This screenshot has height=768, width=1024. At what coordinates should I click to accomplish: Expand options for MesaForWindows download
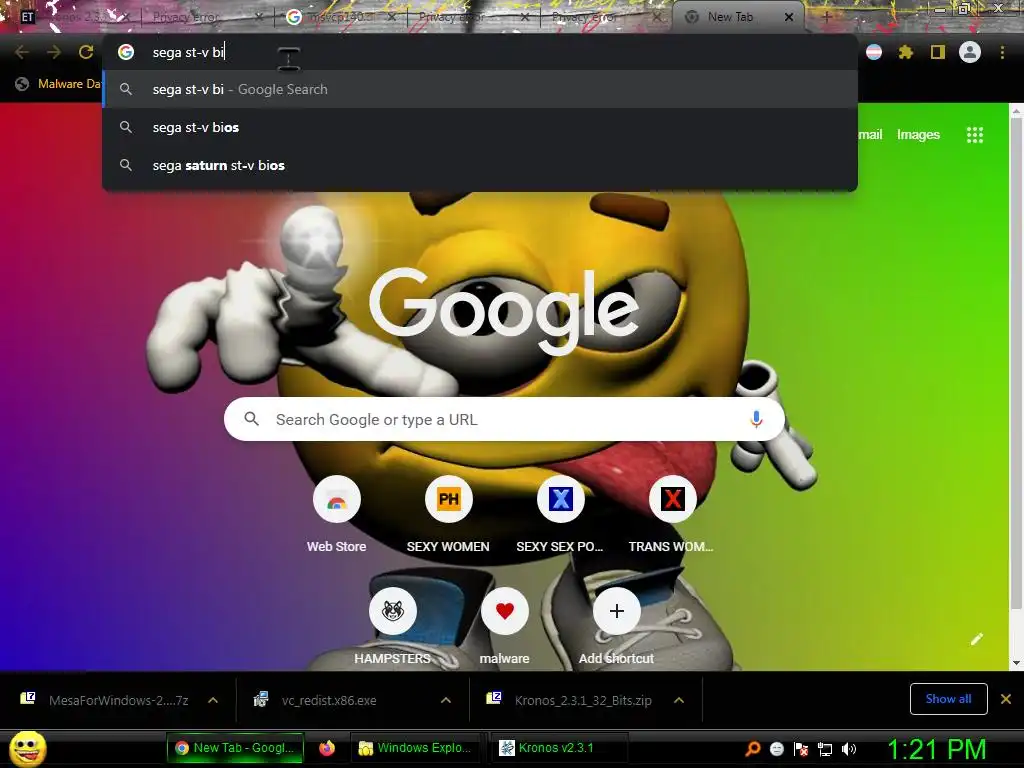(213, 700)
